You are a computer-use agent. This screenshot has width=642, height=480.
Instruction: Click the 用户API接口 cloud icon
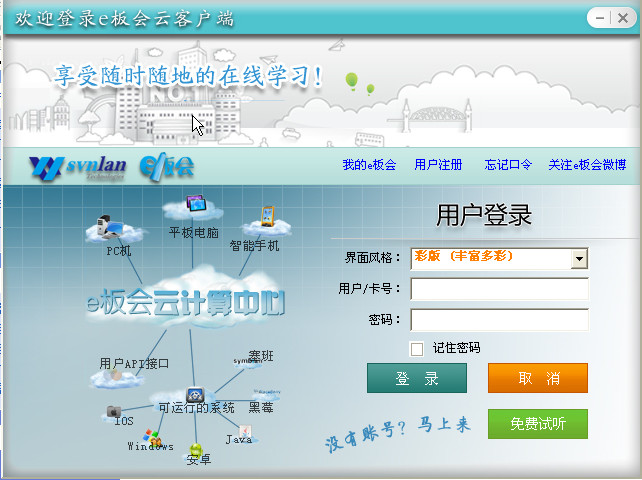point(116,378)
